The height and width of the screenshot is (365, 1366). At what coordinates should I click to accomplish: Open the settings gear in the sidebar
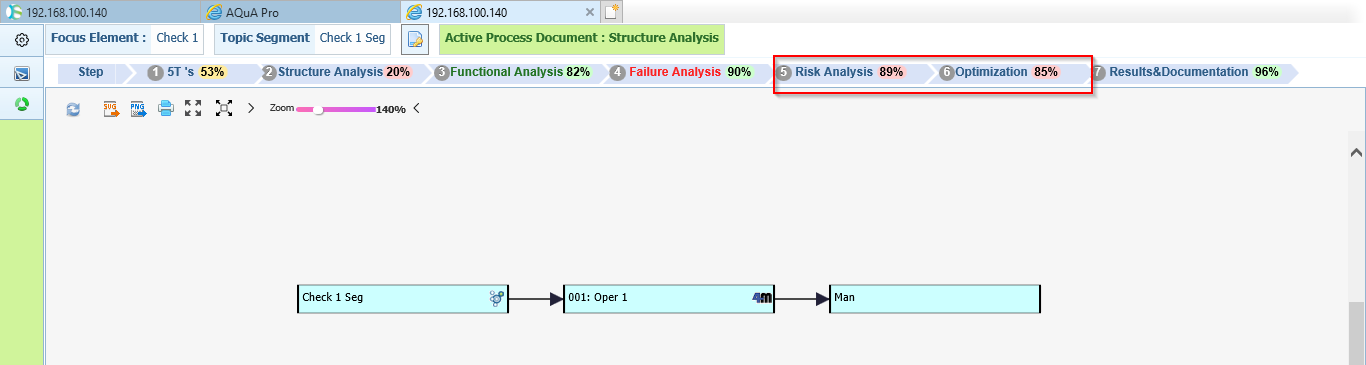tap(21, 41)
